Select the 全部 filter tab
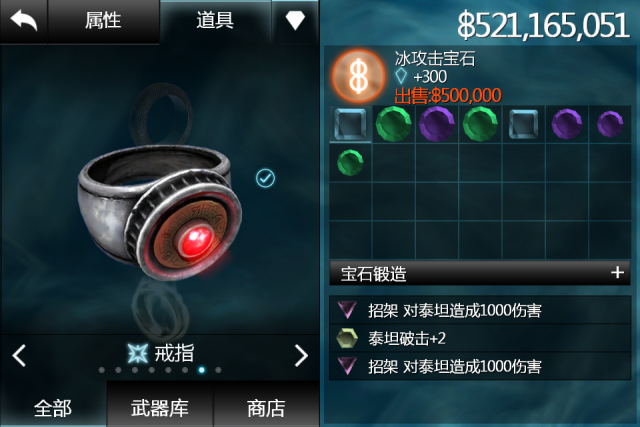This screenshot has width=640, height=427. coord(53,408)
